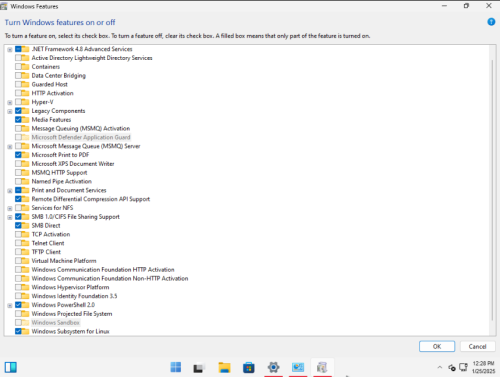Disable Microsoft Print to PDF
Viewport: 500px width, 377px height.
tap(18, 155)
